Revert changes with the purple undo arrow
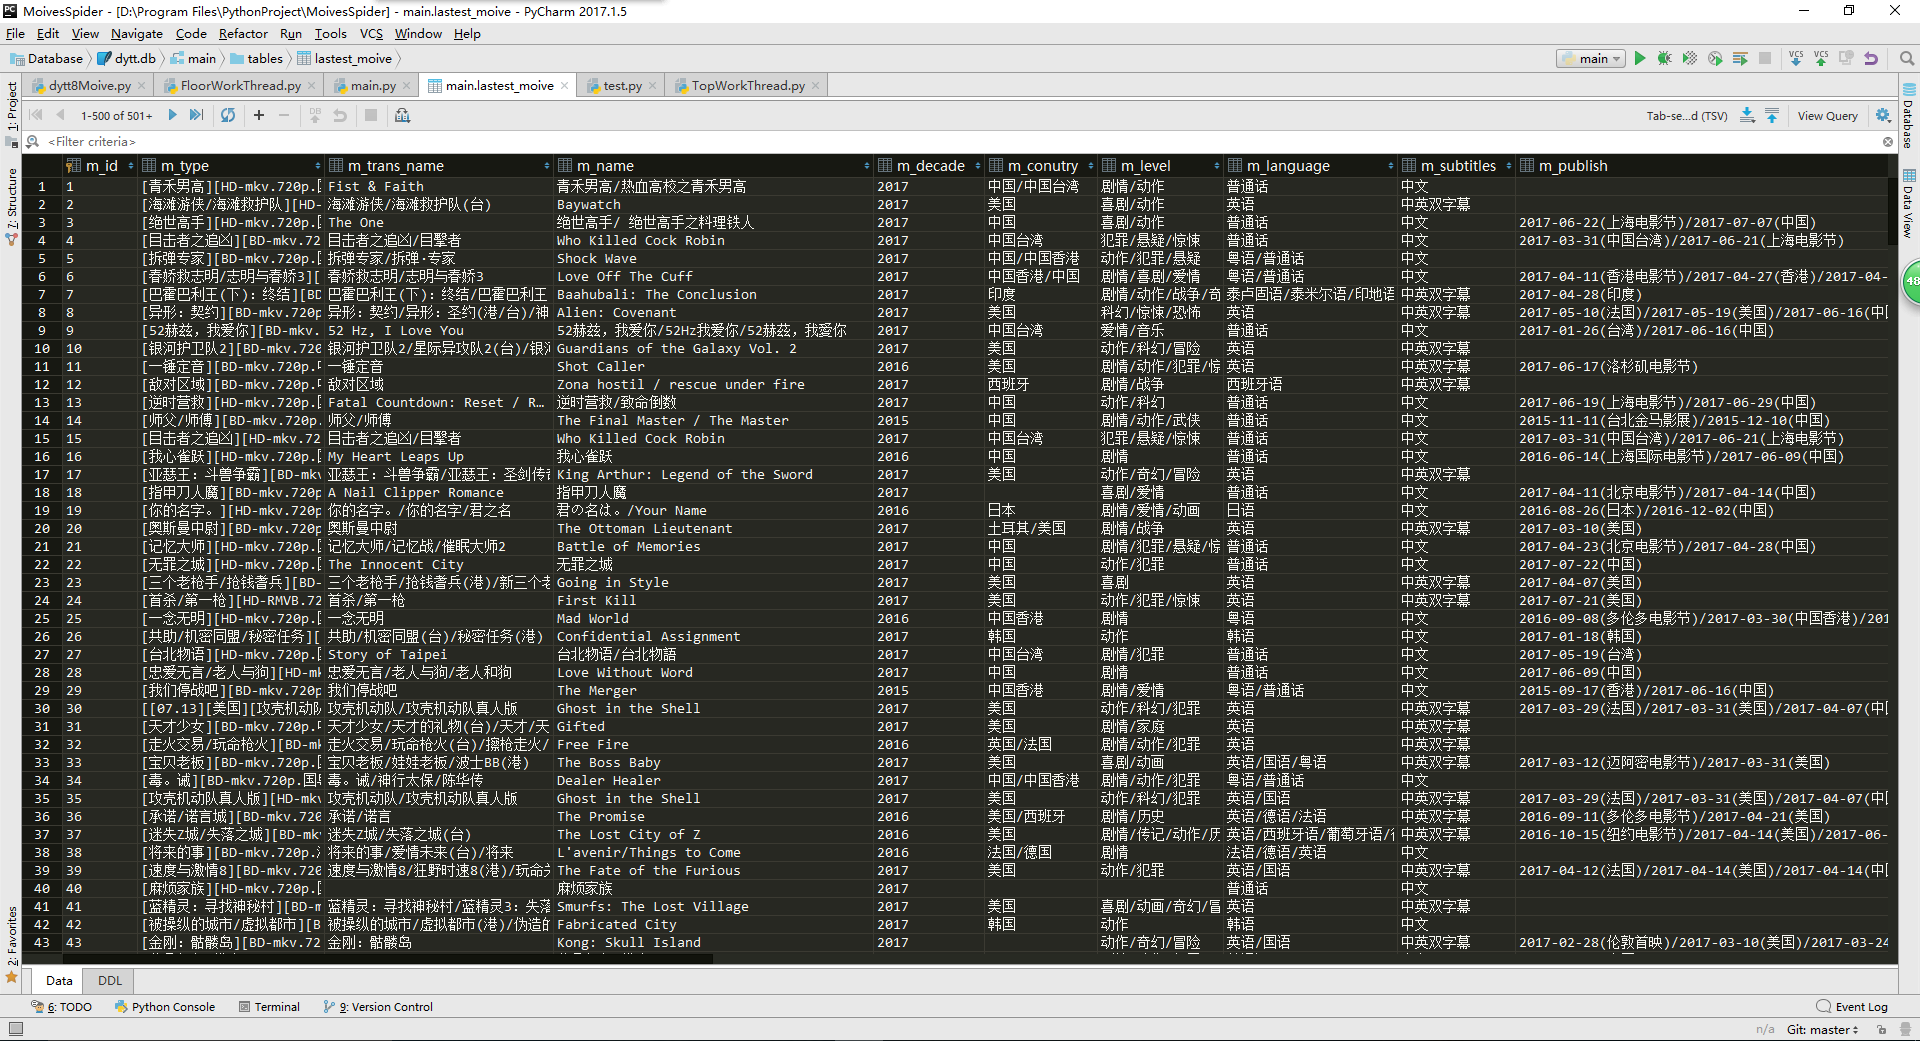1920x1041 pixels. tap(1871, 59)
